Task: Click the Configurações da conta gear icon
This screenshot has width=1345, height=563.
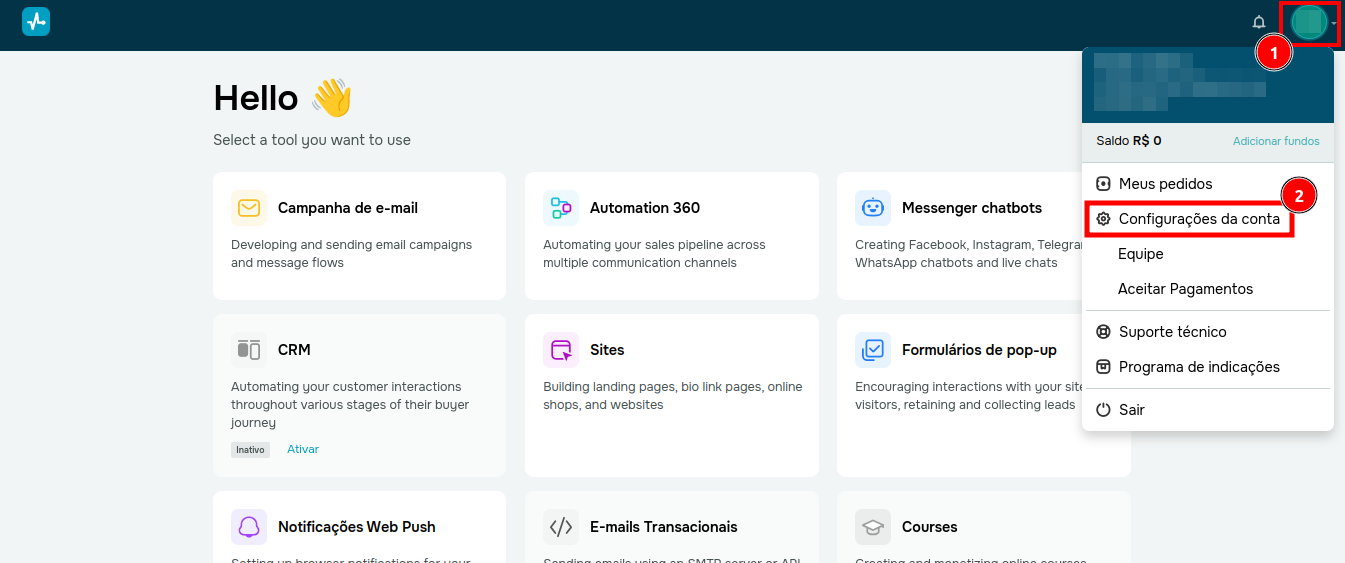Action: [x=1103, y=219]
